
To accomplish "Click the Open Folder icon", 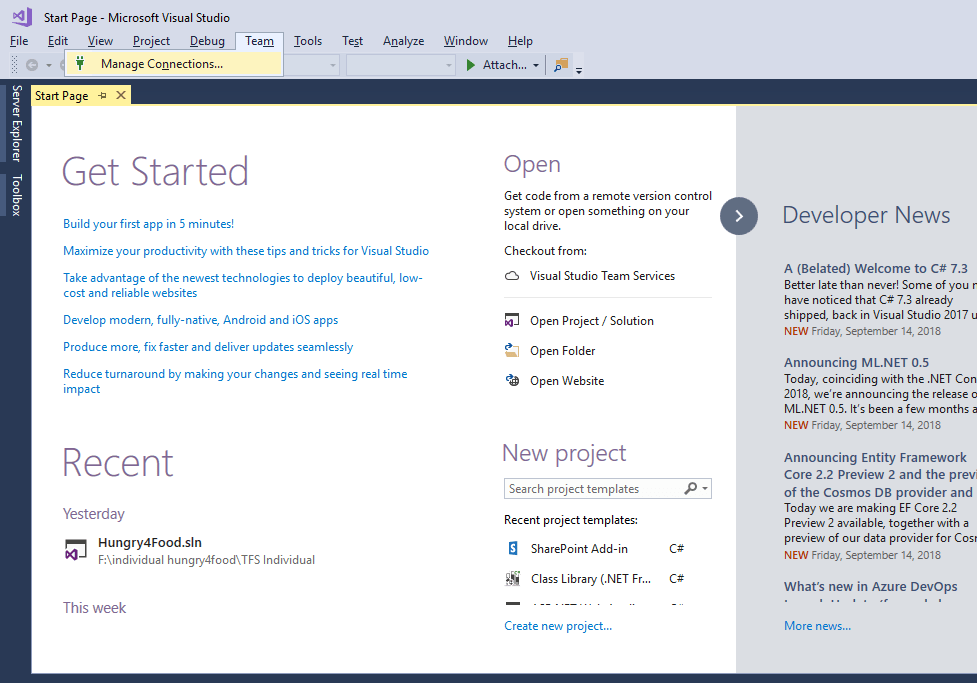I will (x=511, y=350).
